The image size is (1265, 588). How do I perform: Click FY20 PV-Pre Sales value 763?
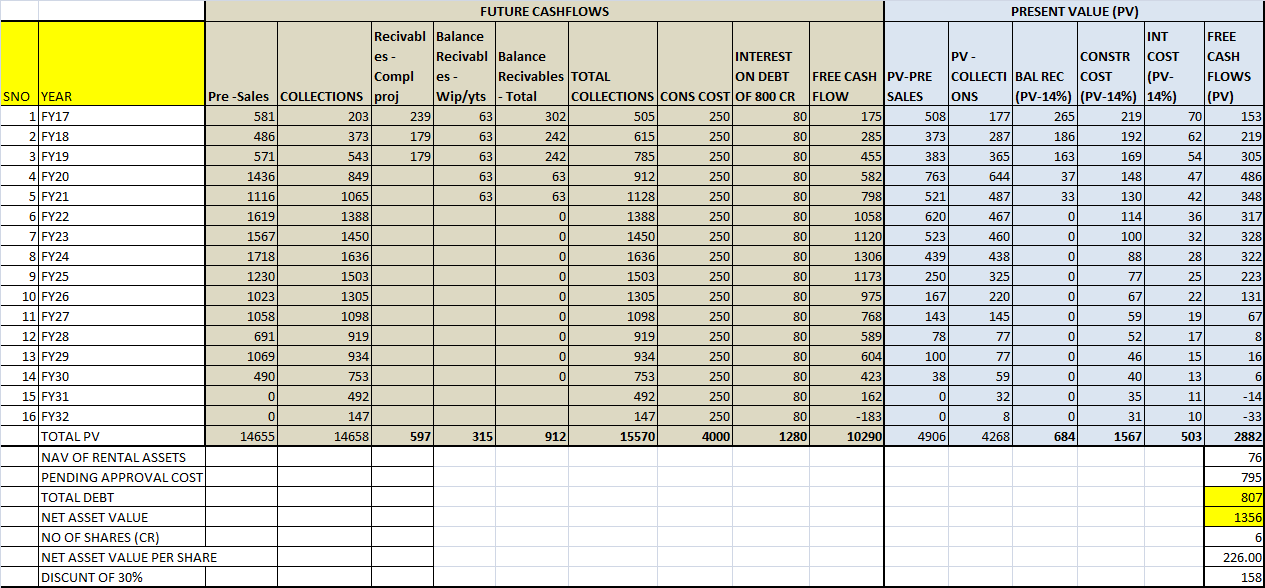click(916, 176)
